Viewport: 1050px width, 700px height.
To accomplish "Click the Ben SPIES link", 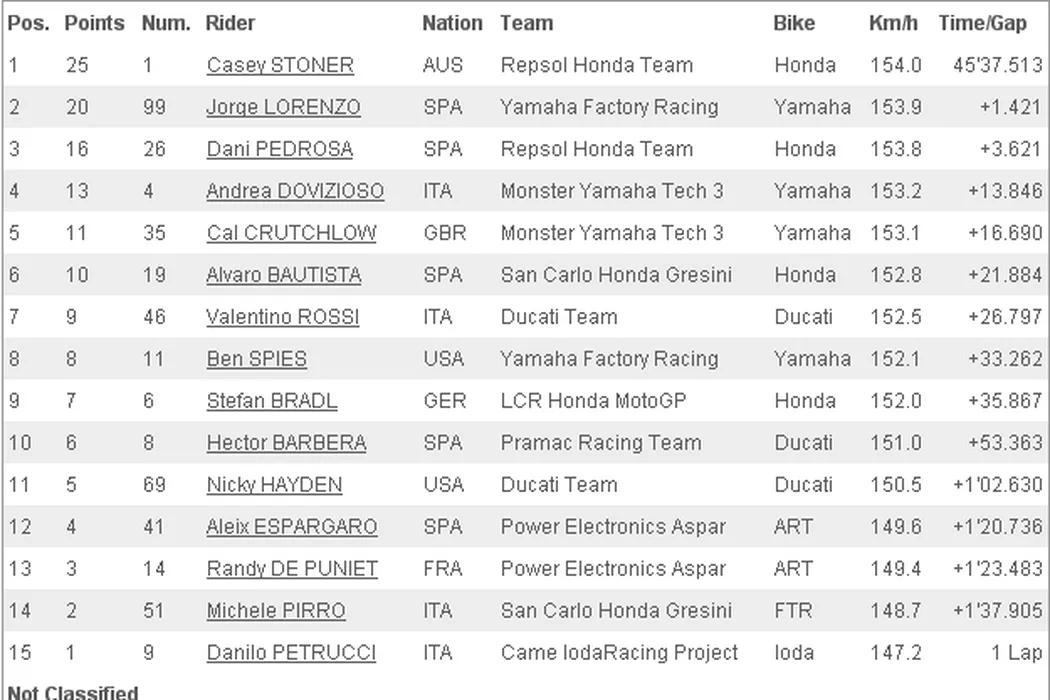I will pos(256,360).
